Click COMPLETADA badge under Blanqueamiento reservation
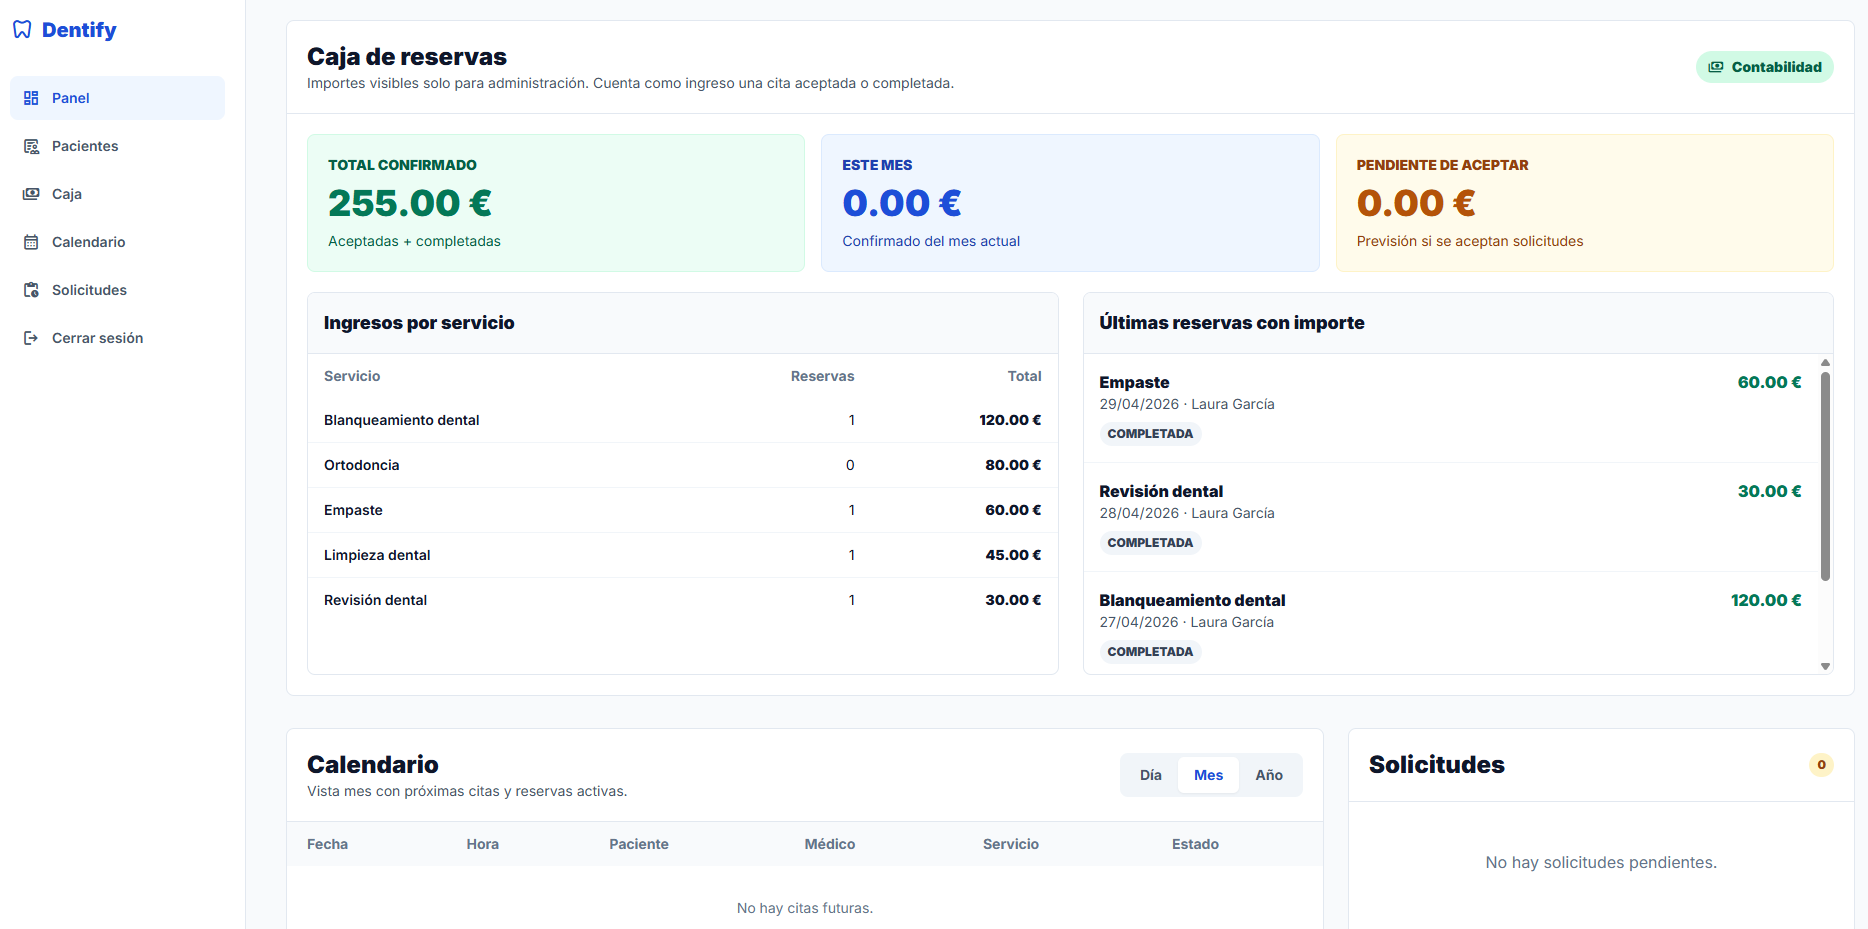The width and height of the screenshot is (1868, 929). [x=1150, y=652]
